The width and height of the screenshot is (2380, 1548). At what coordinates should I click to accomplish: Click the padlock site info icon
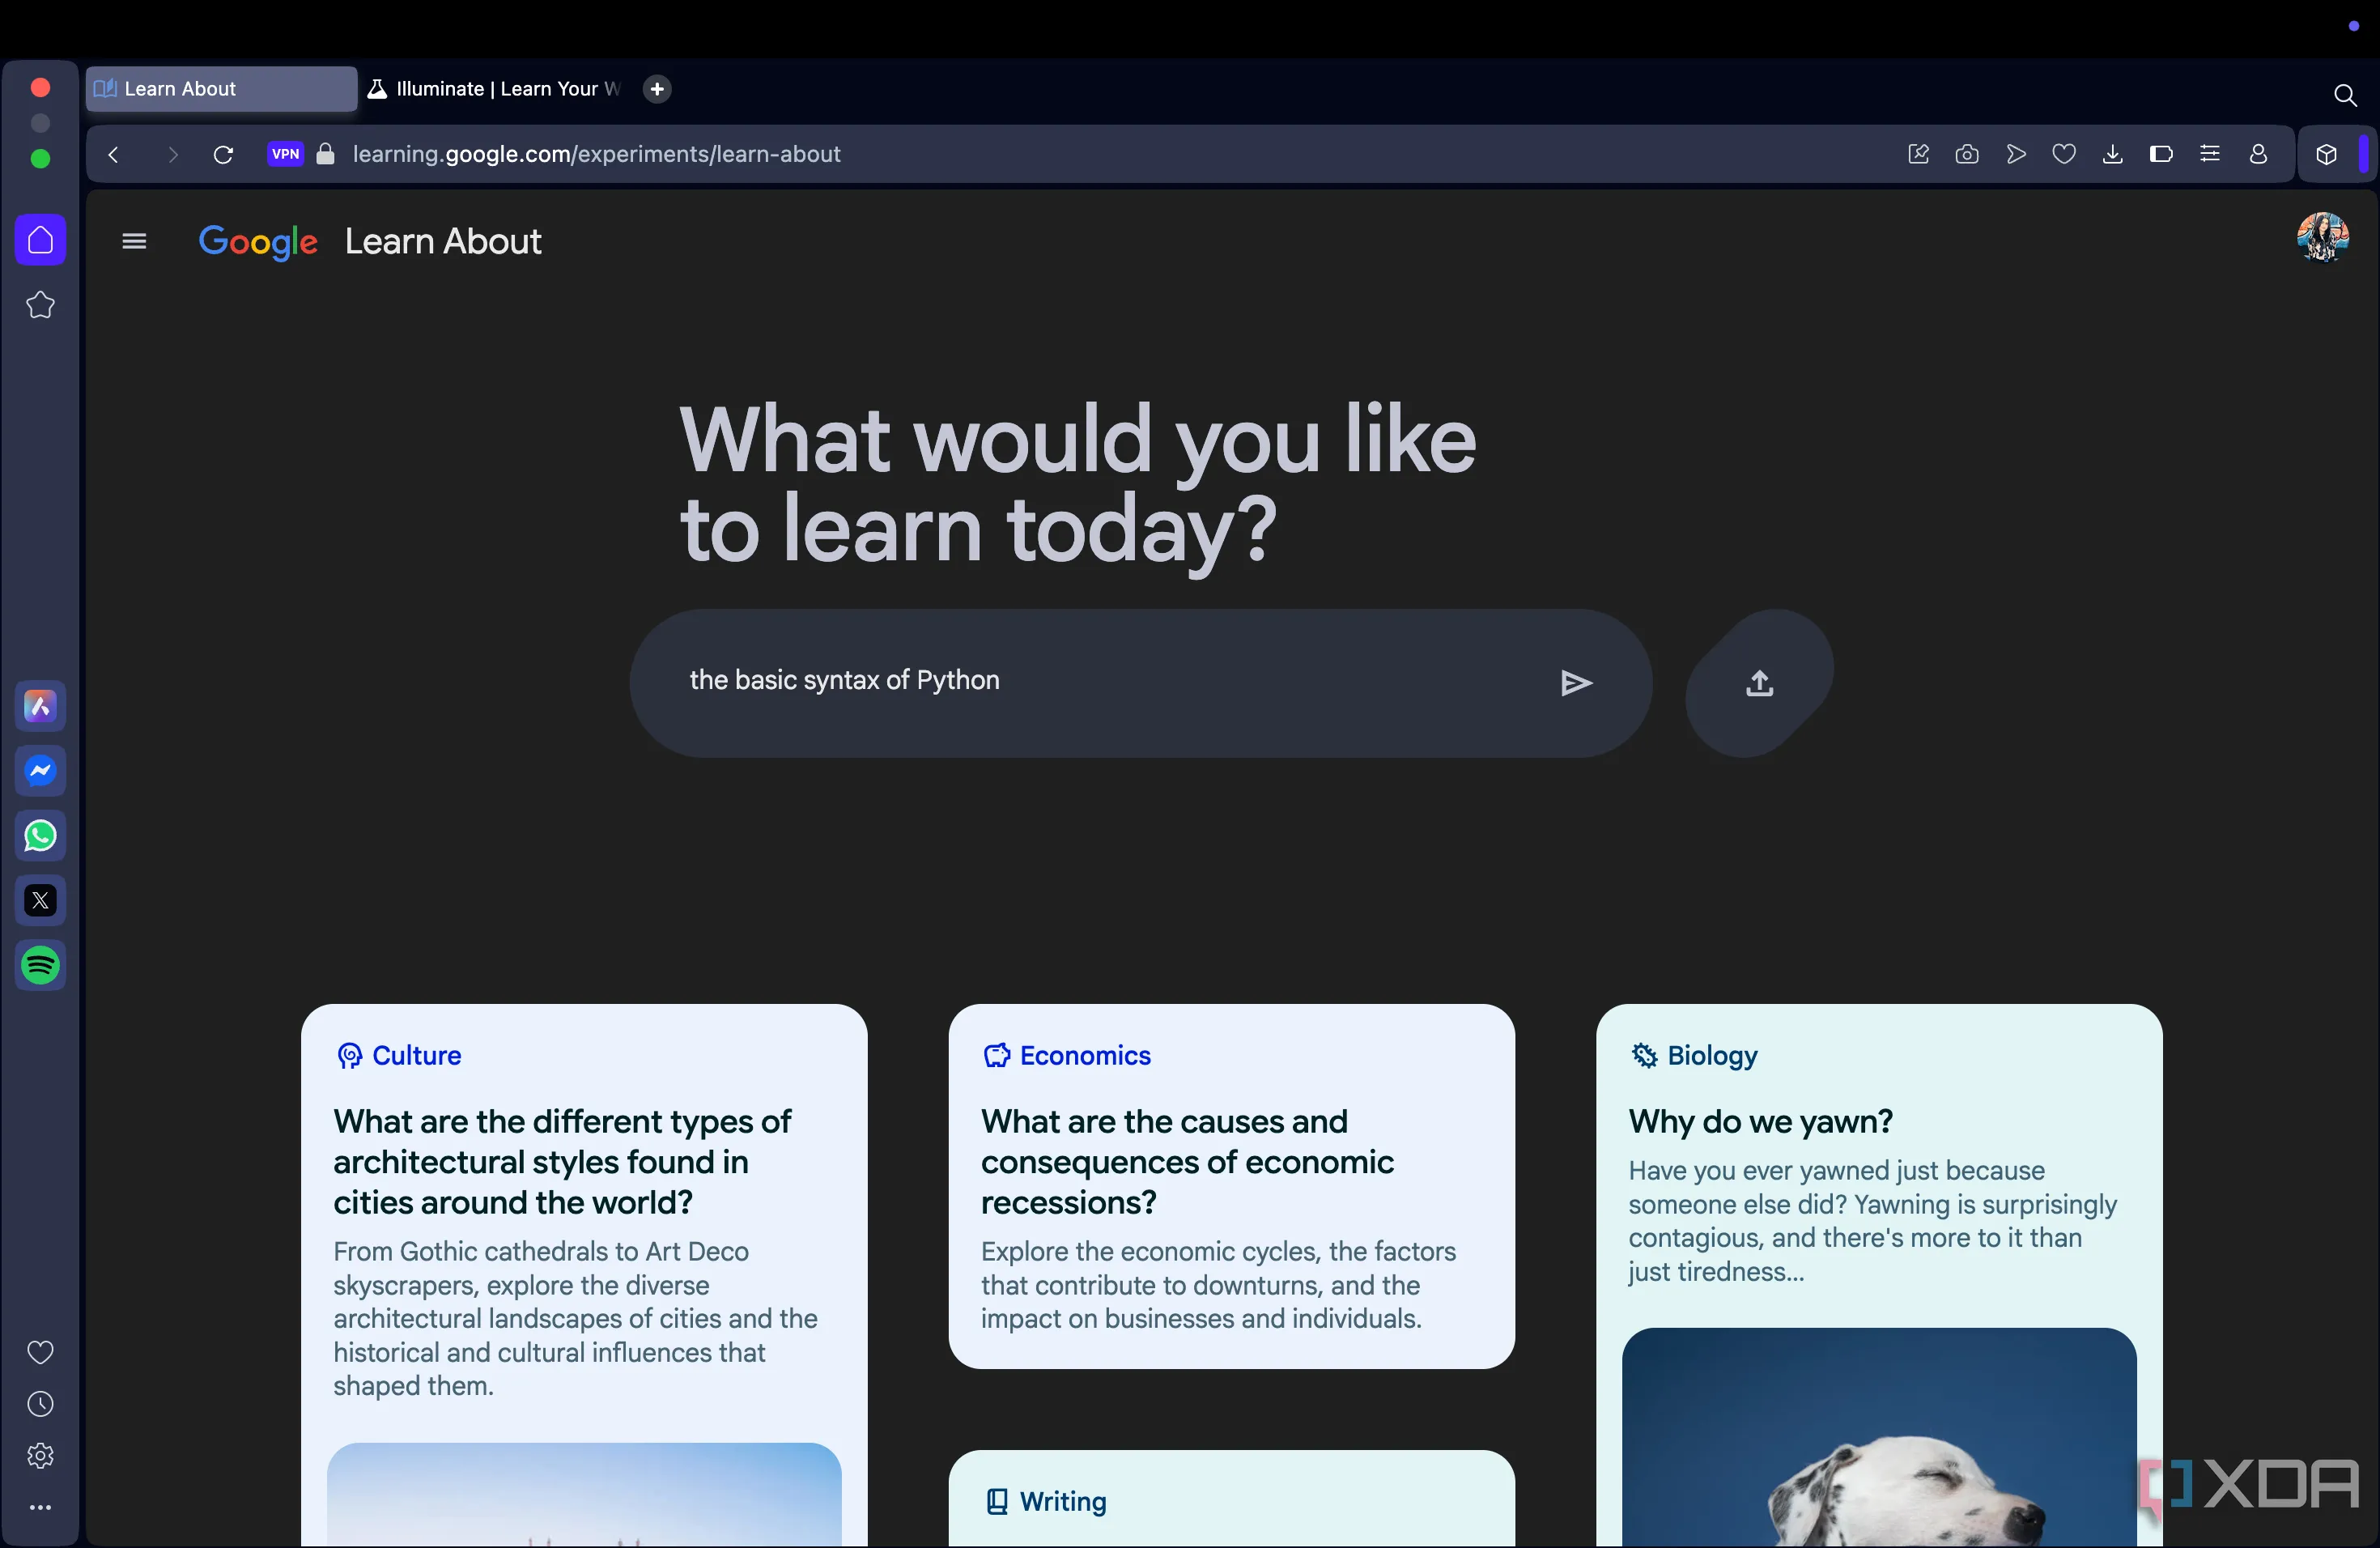(x=325, y=154)
